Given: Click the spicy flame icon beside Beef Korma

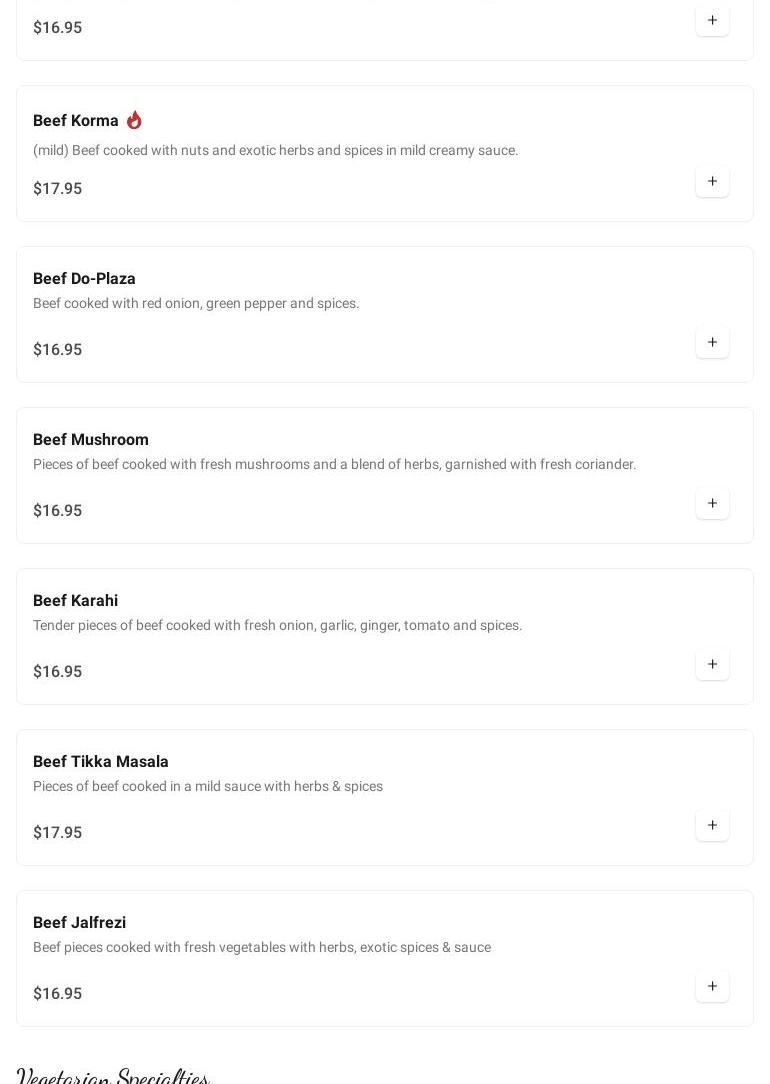Looking at the screenshot, I should click(x=134, y=120).
